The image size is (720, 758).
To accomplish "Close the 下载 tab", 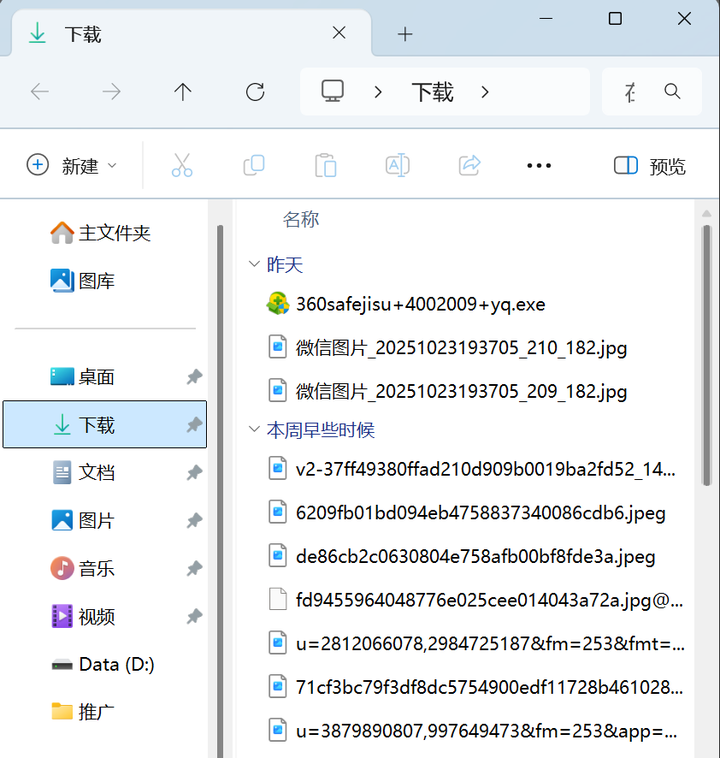I will 339,33.
